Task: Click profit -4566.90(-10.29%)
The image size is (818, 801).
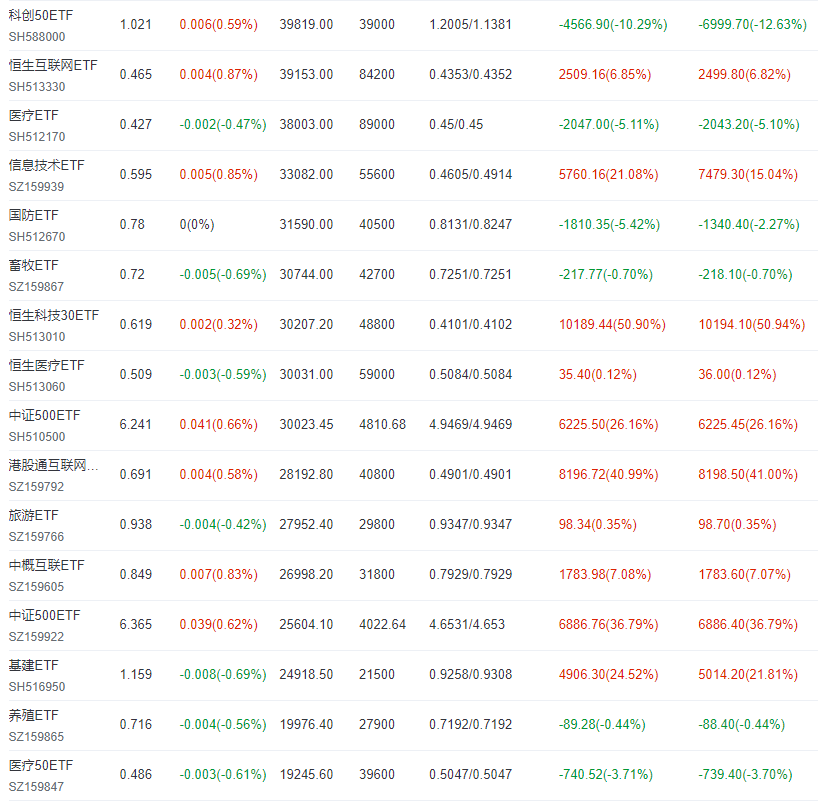Action: (613, 25)
